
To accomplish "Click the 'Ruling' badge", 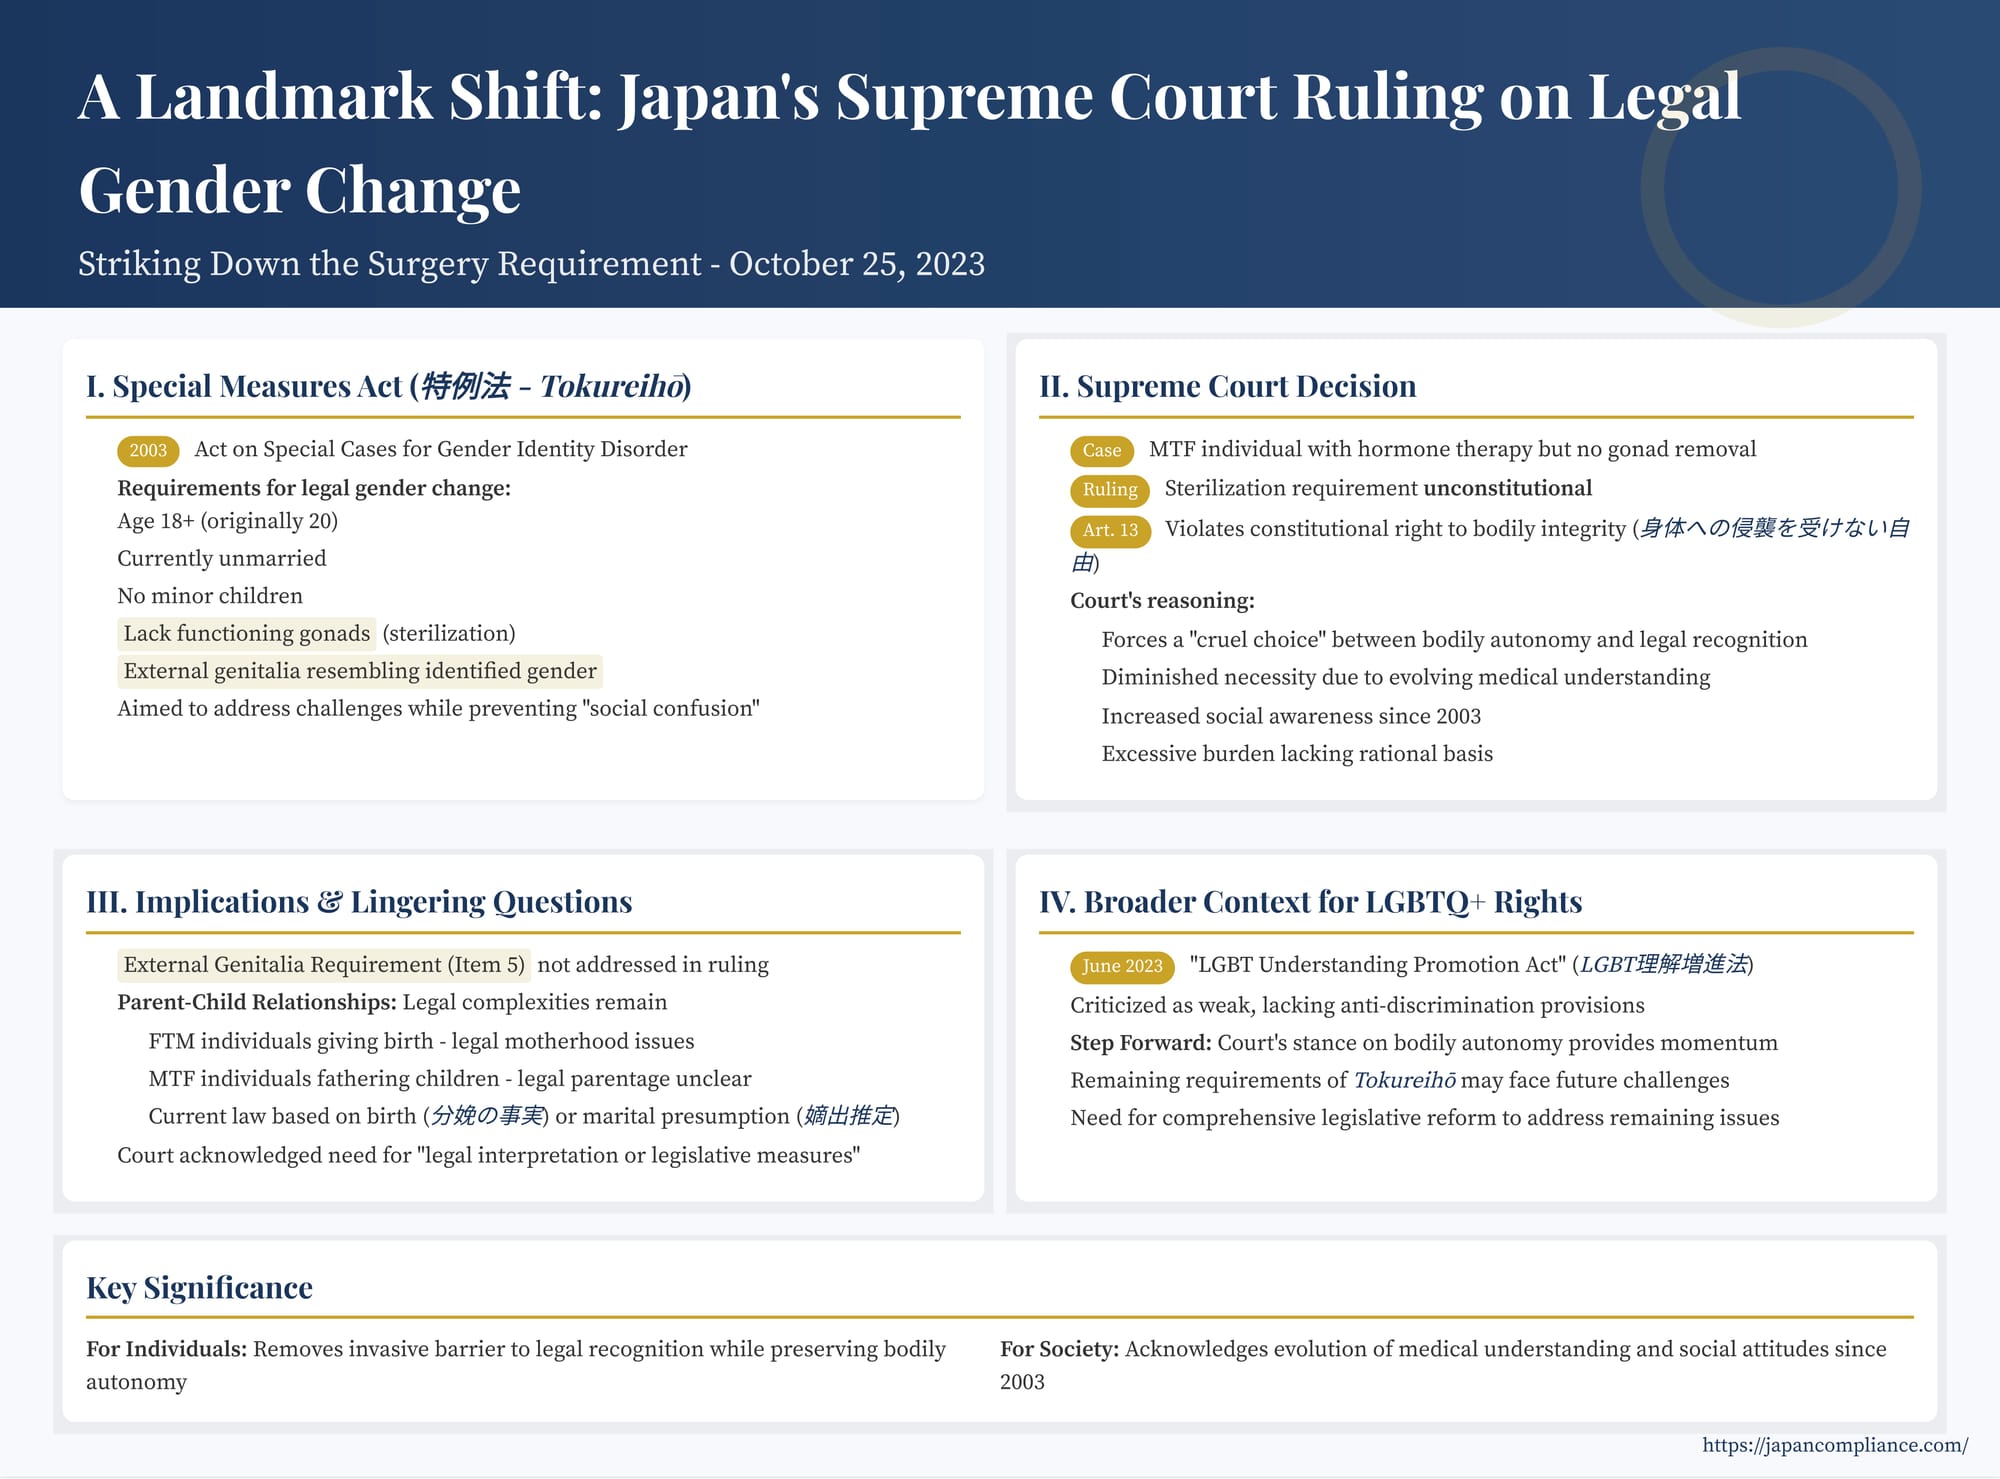I will pos(1110,489).
